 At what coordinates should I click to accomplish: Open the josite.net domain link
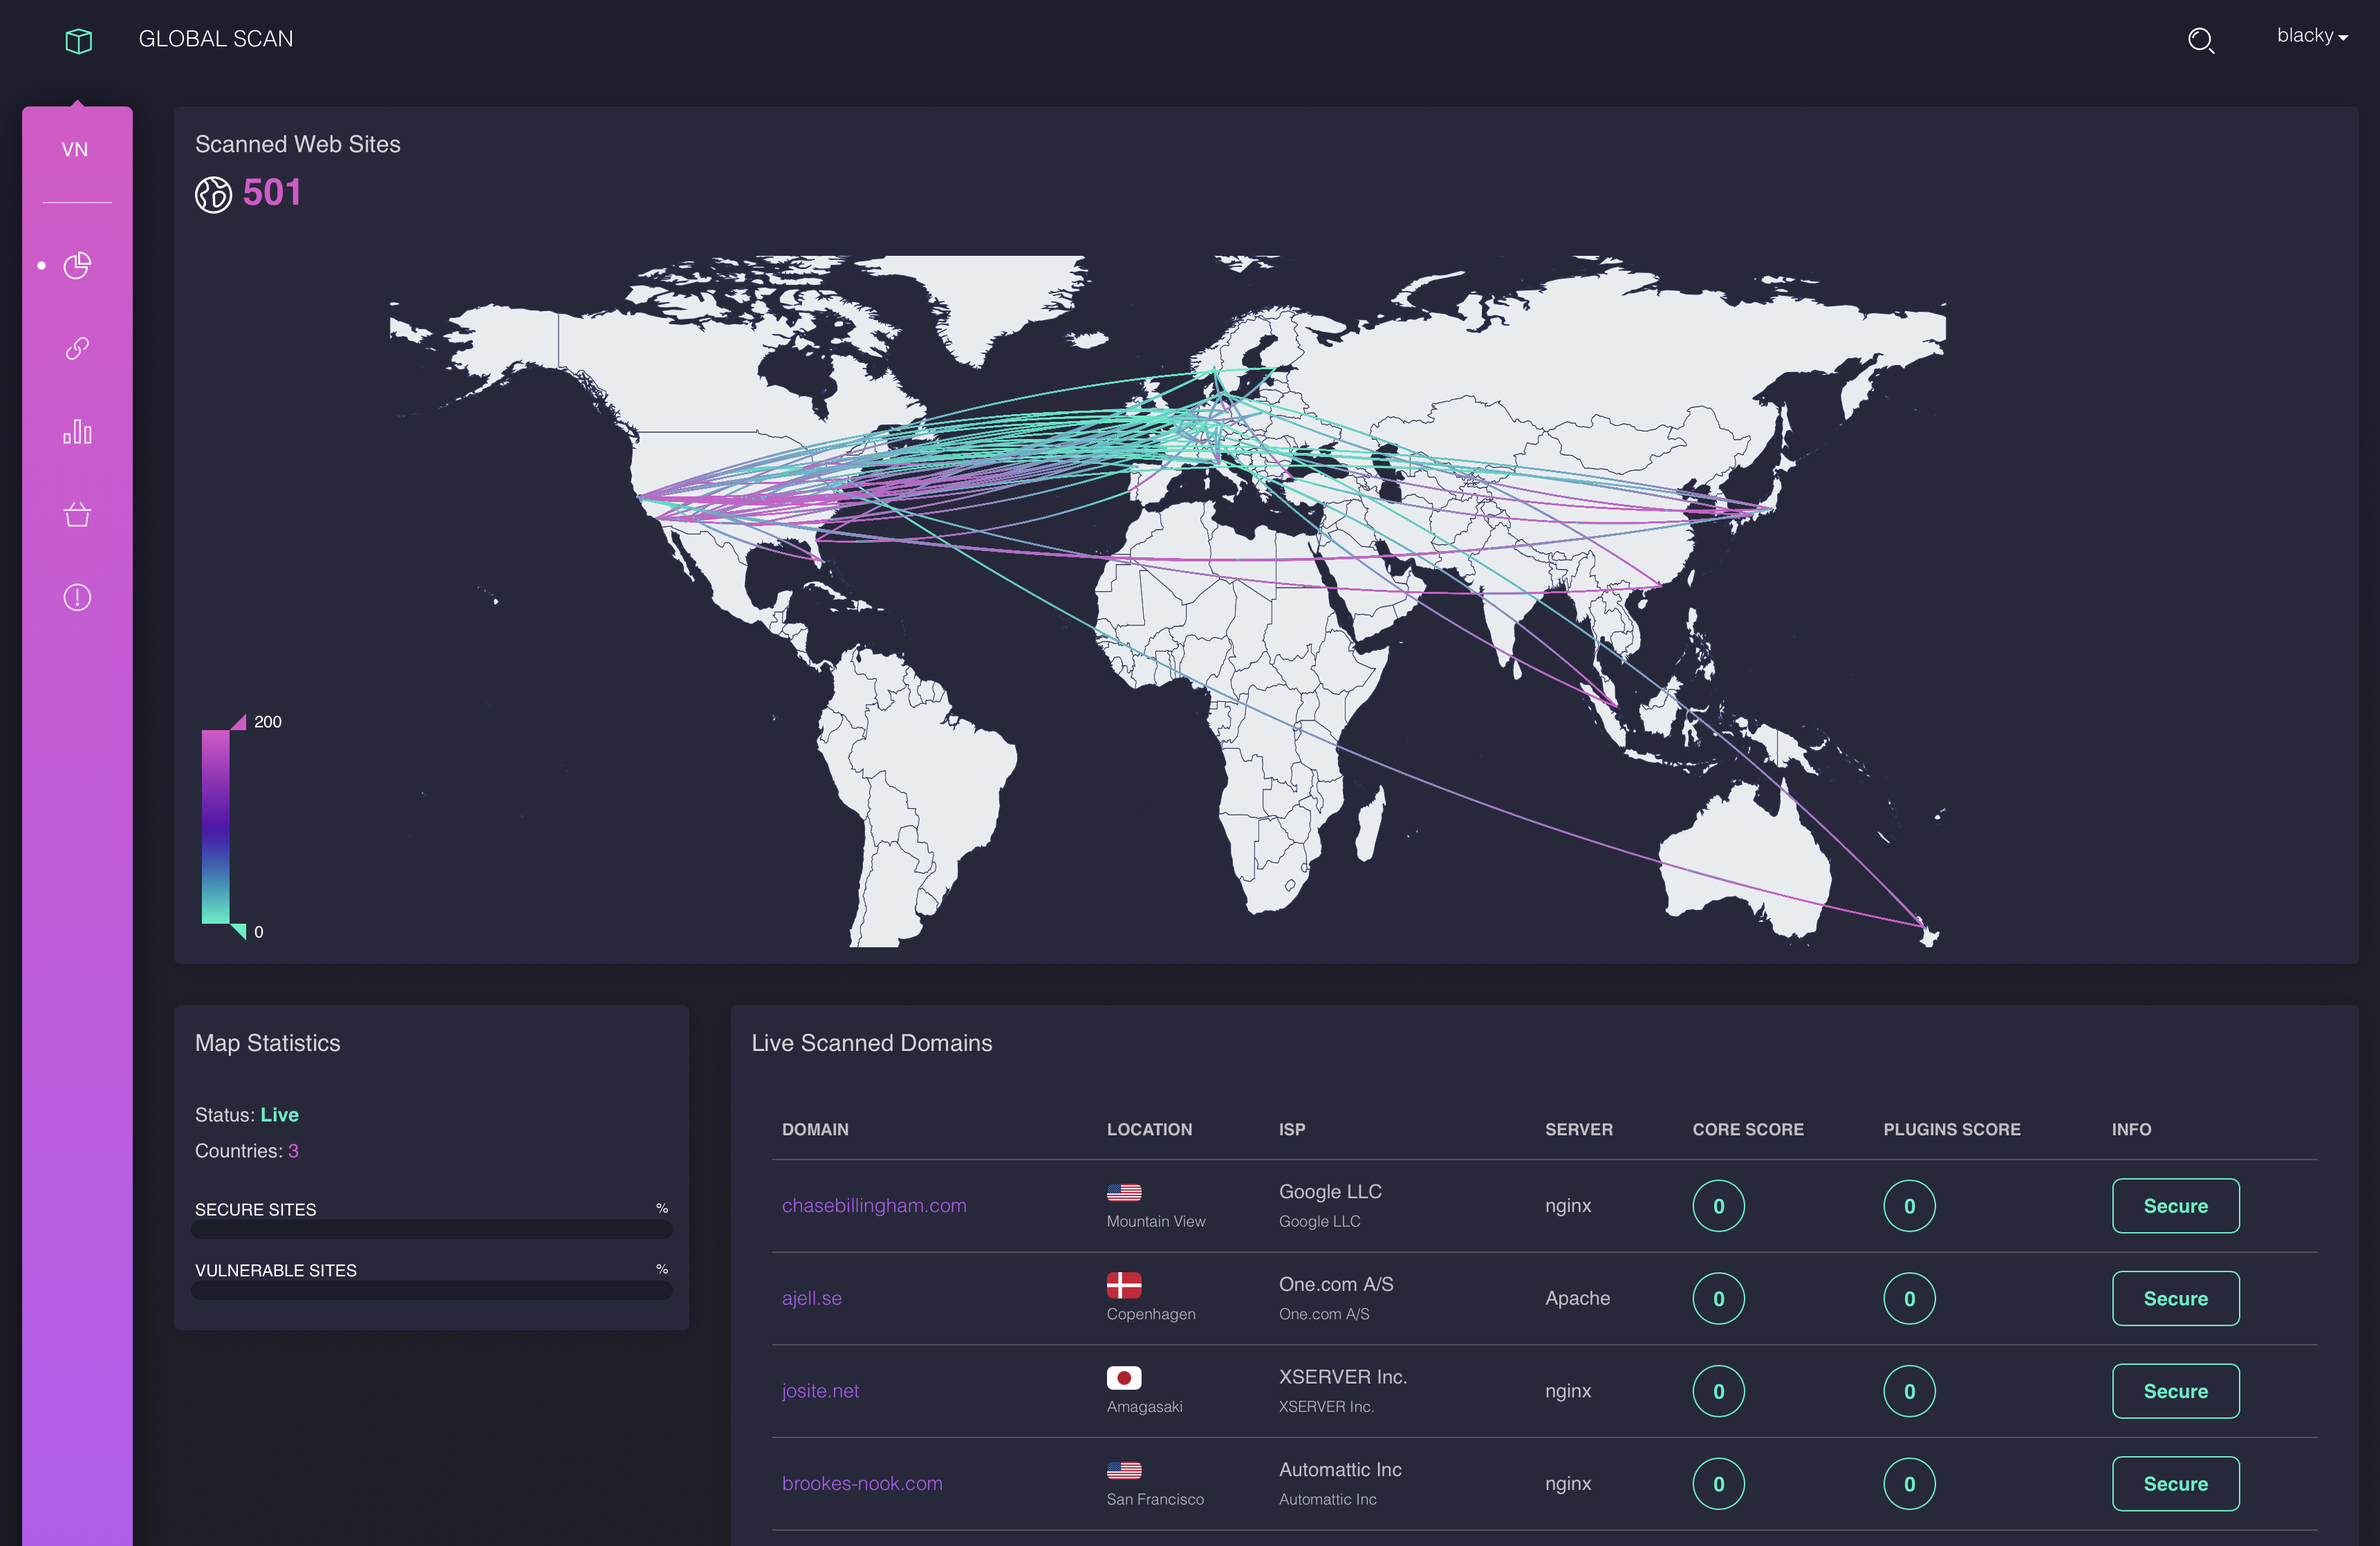click(820, 1391)
